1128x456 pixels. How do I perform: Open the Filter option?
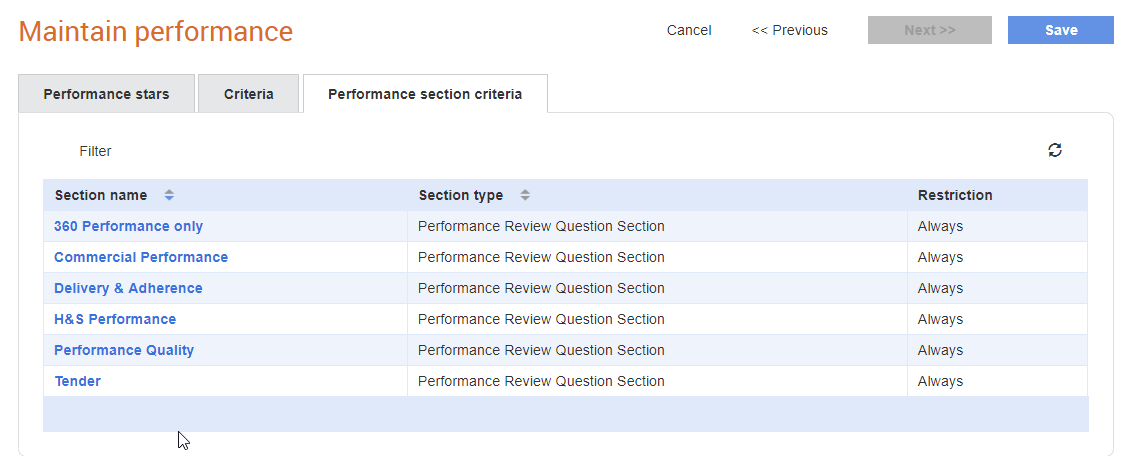[x=96, y=151]
